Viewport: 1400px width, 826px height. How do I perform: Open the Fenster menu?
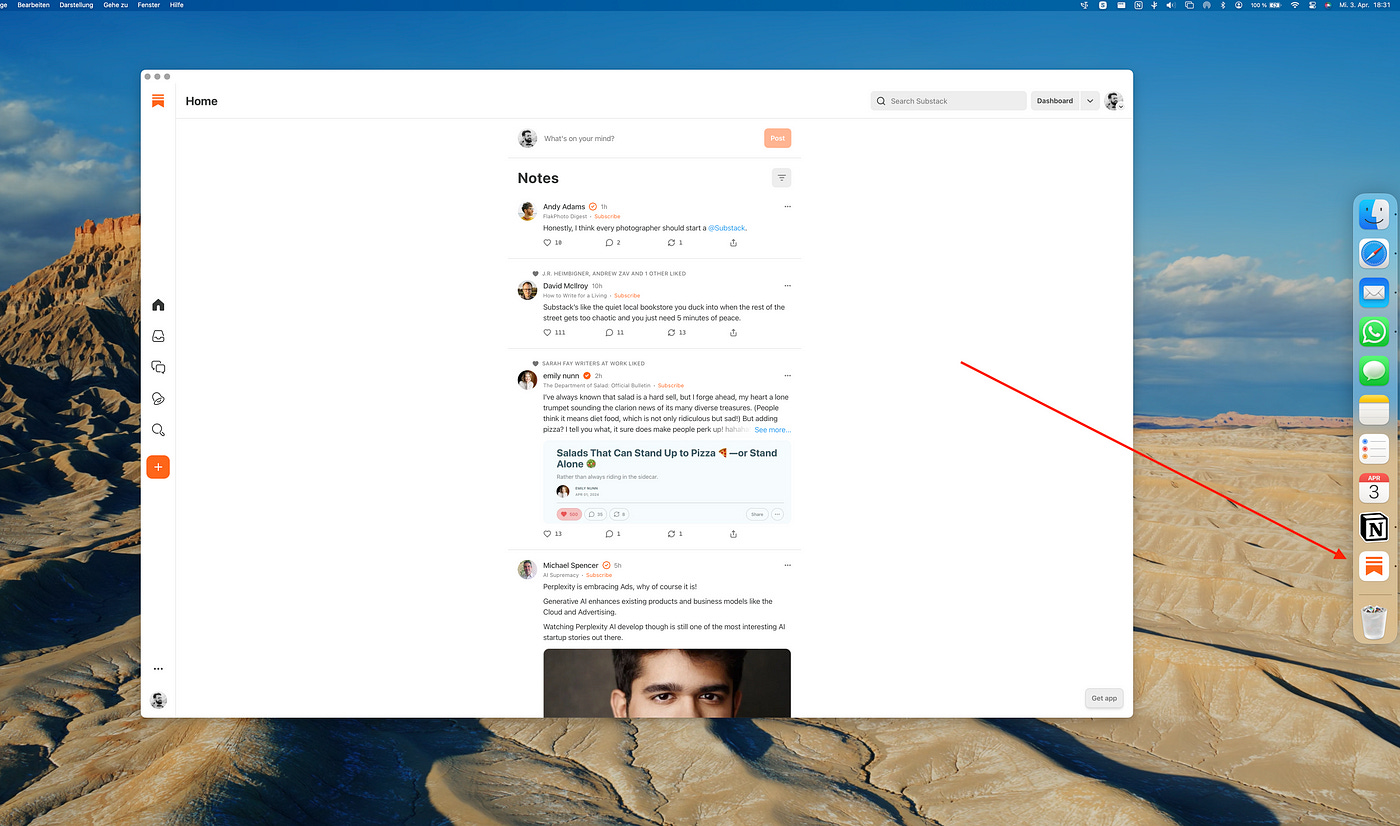coord(150,5)
